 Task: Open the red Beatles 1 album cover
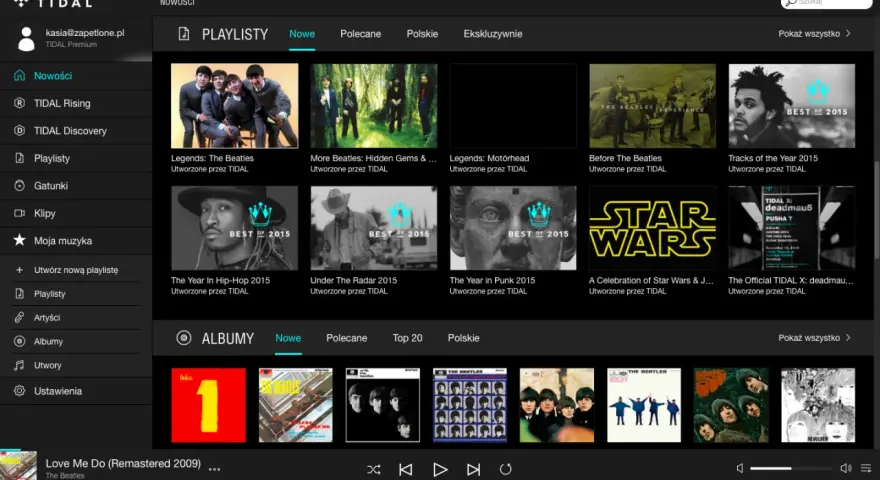(x=208, y=405)
